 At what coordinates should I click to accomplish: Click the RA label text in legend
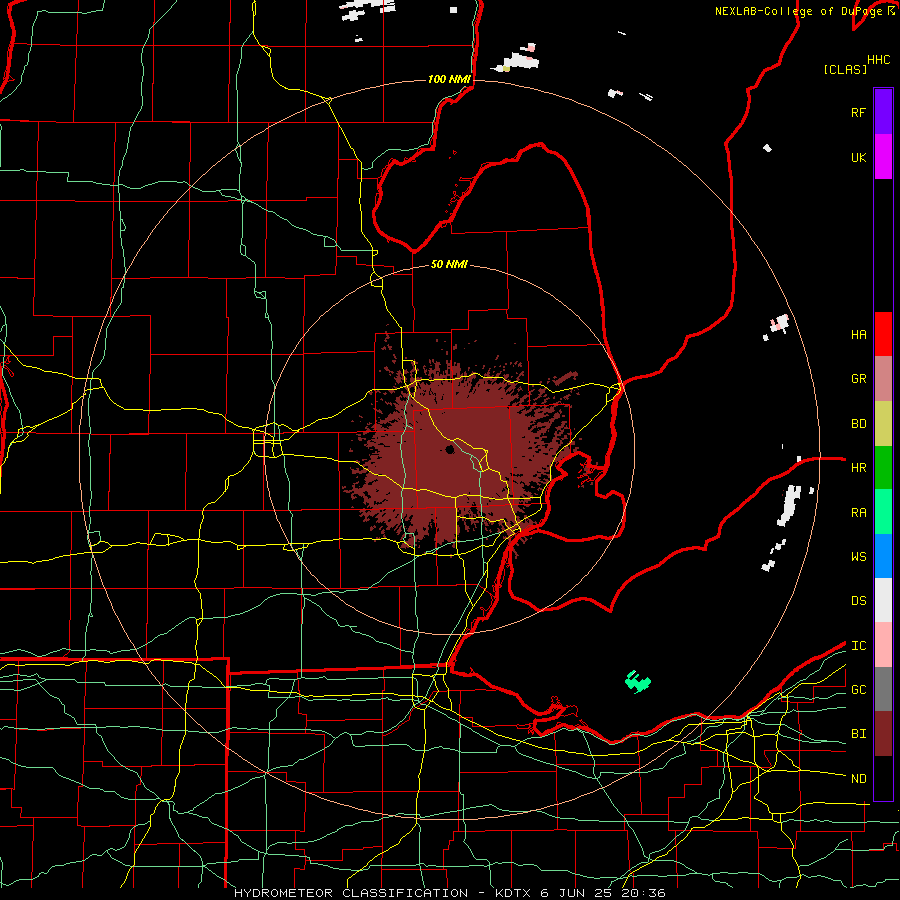click(858, 513)
